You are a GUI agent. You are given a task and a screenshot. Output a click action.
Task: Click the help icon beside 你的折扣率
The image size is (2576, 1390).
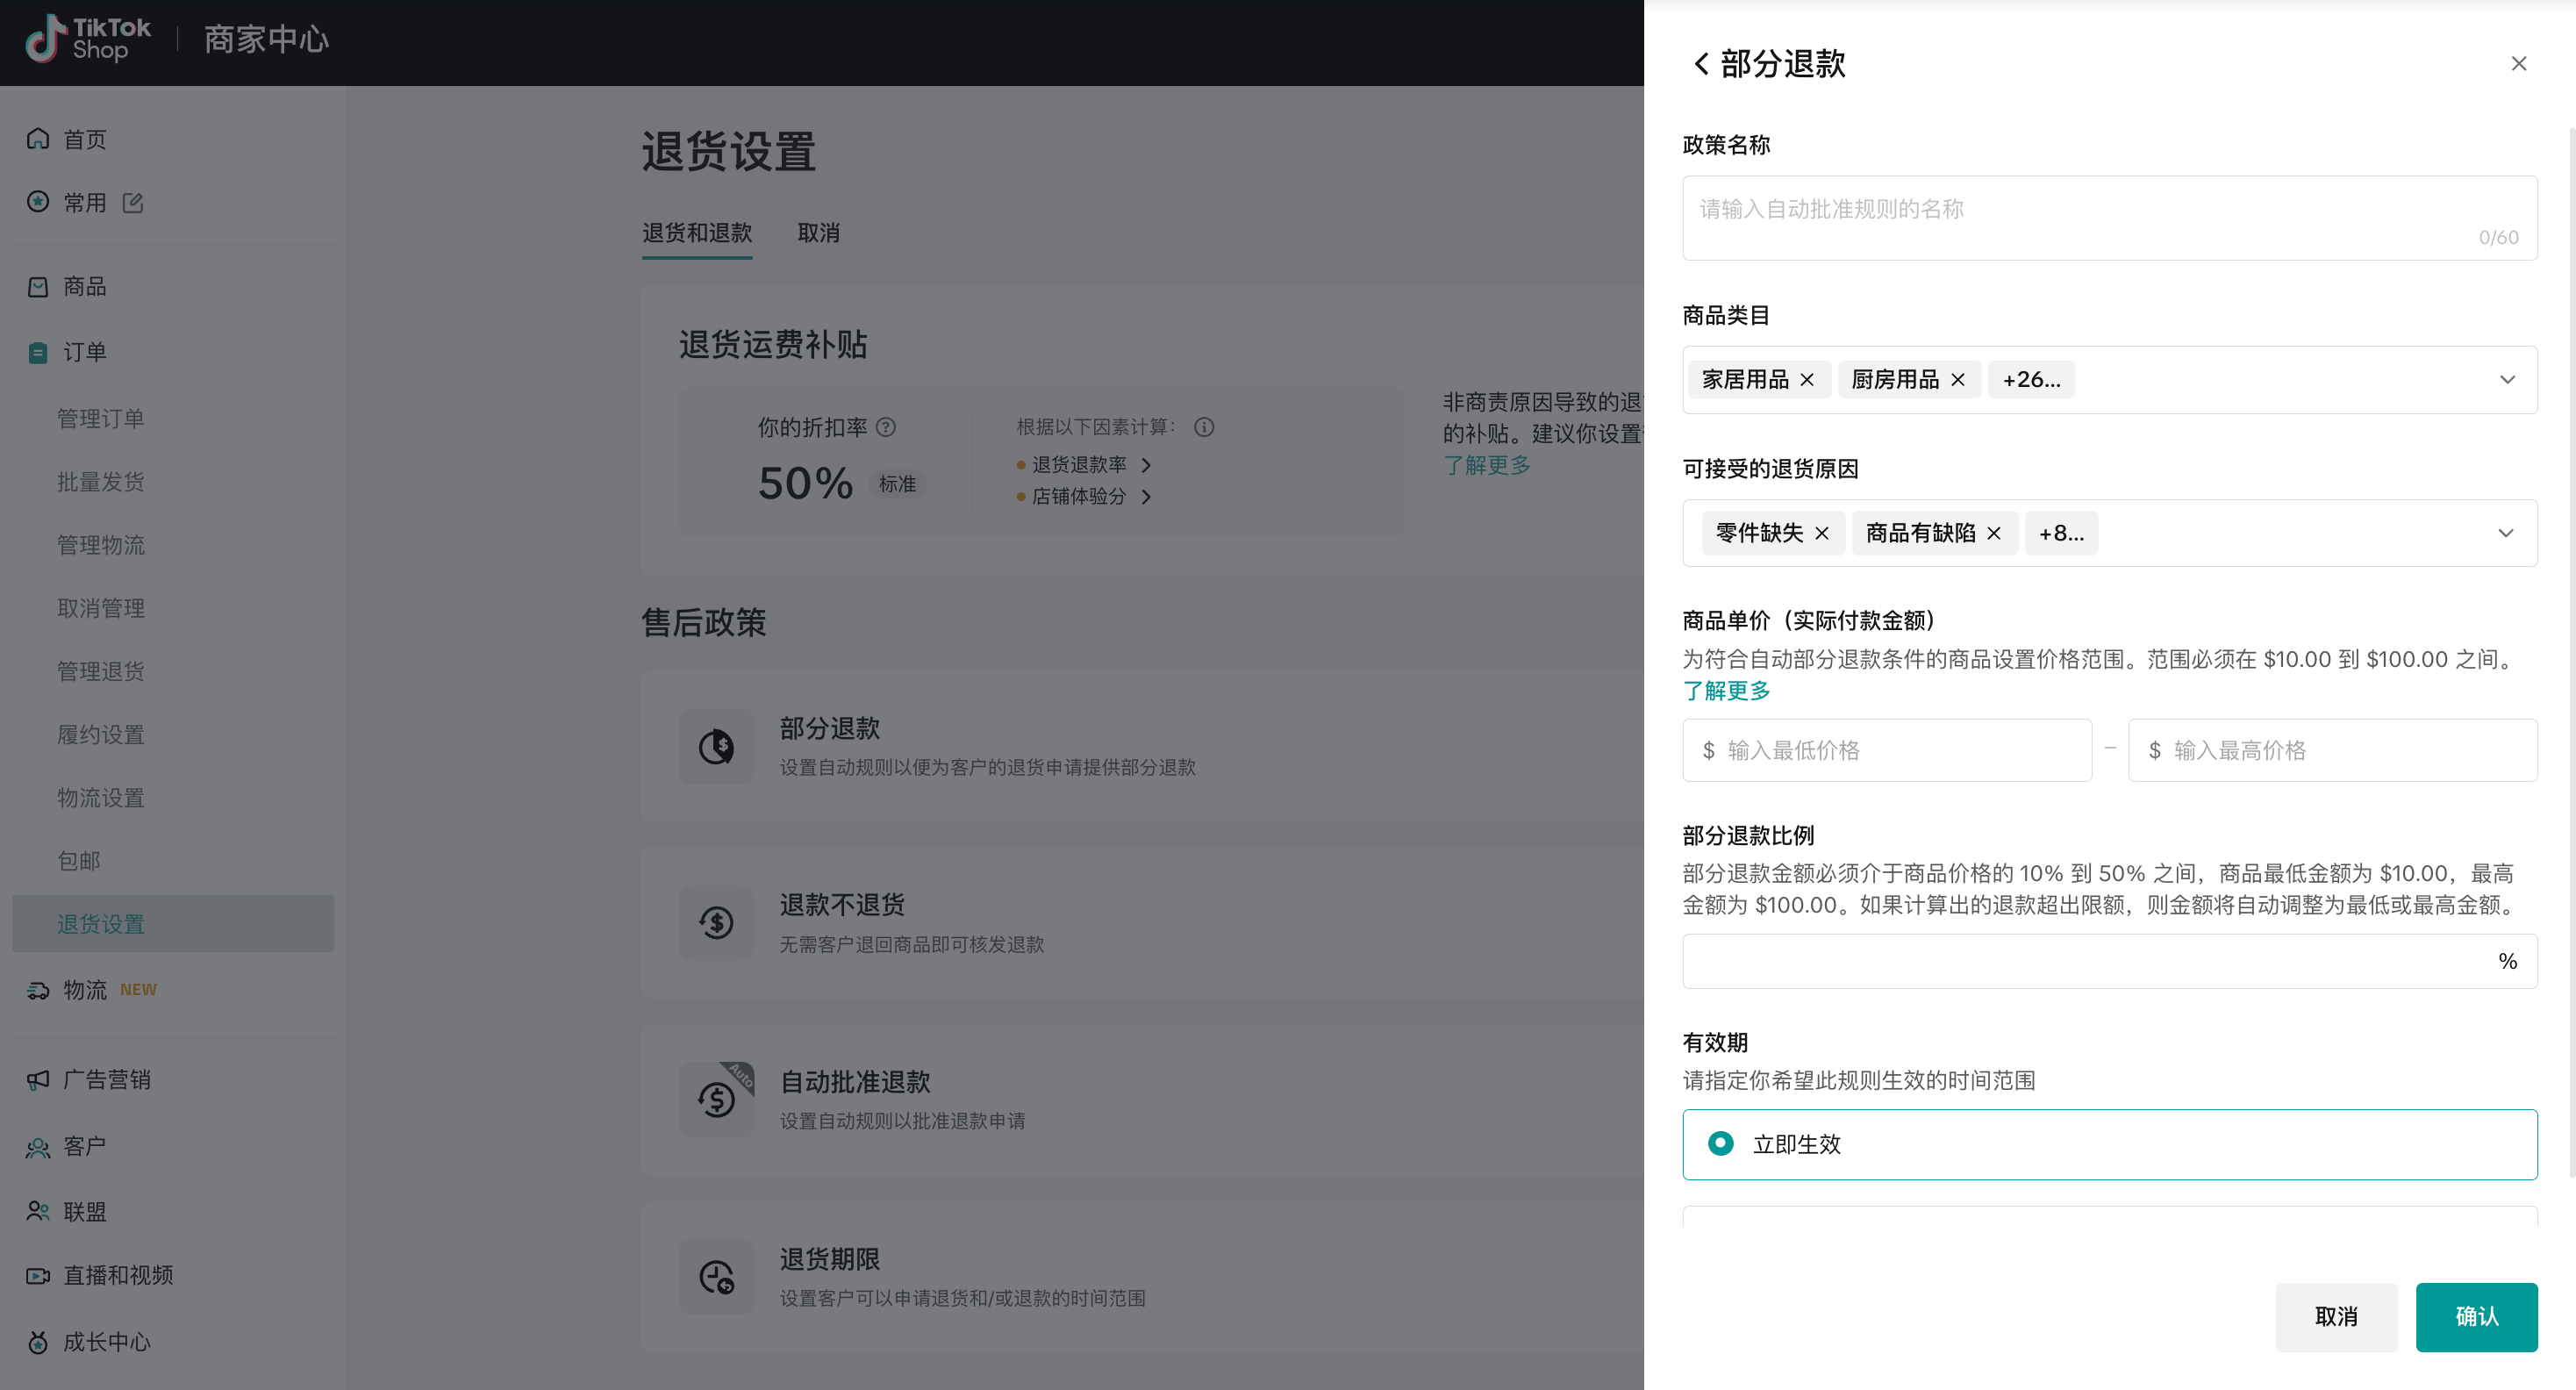[886, 427]
